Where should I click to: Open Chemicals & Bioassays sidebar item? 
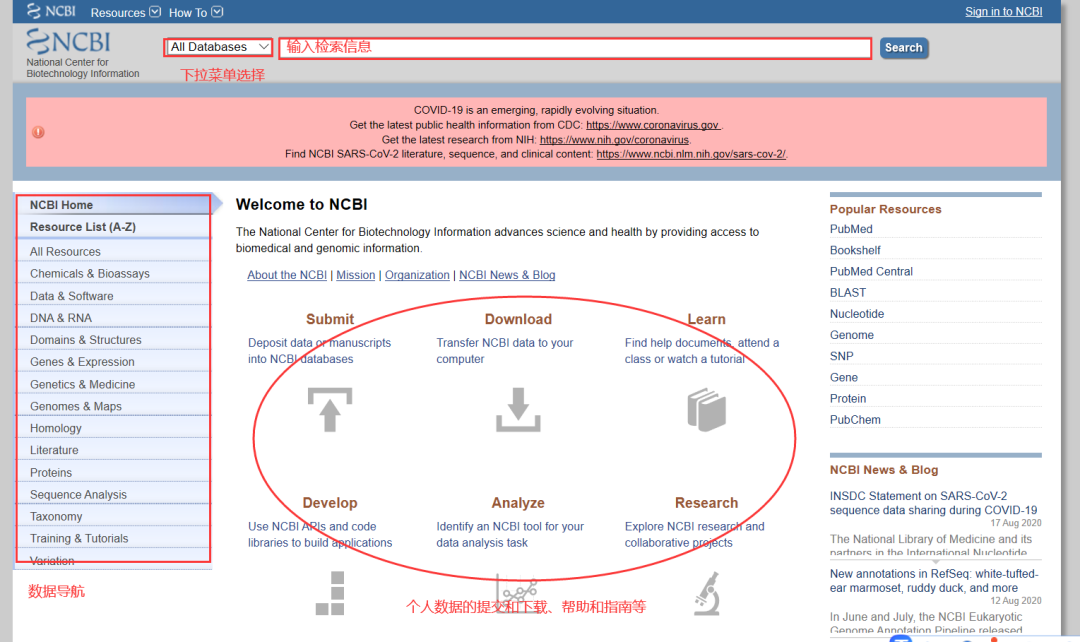(x=113, y=273)
